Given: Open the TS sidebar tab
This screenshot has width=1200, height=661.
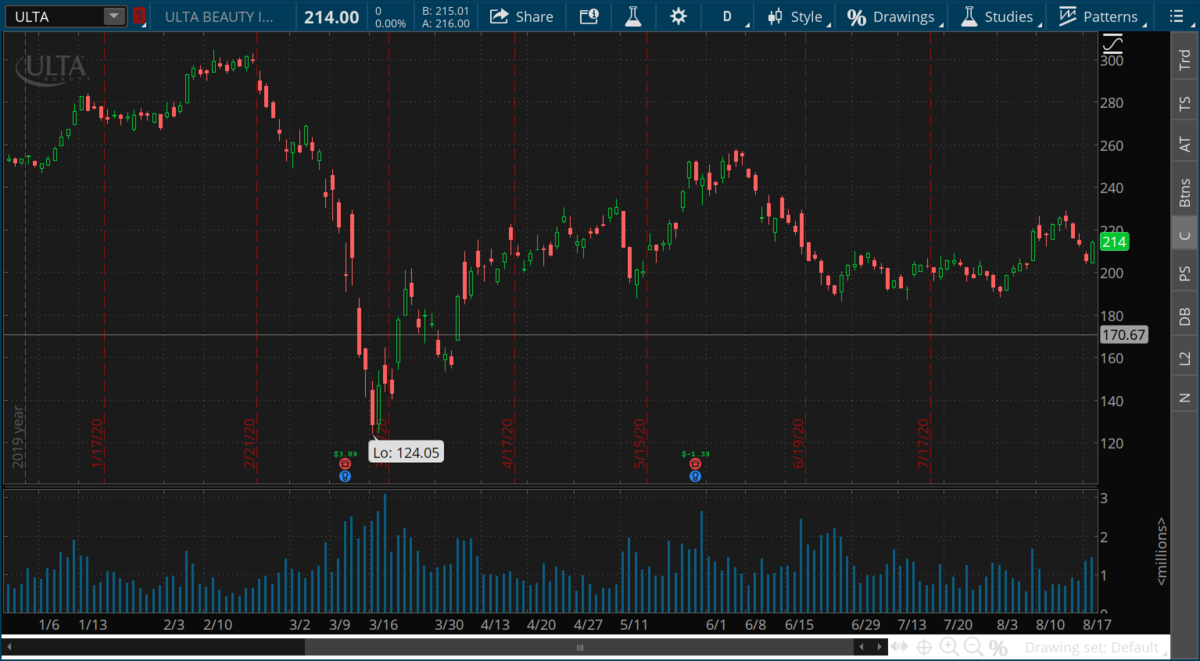Looking at the screenshot, I should click(1185, 103).
